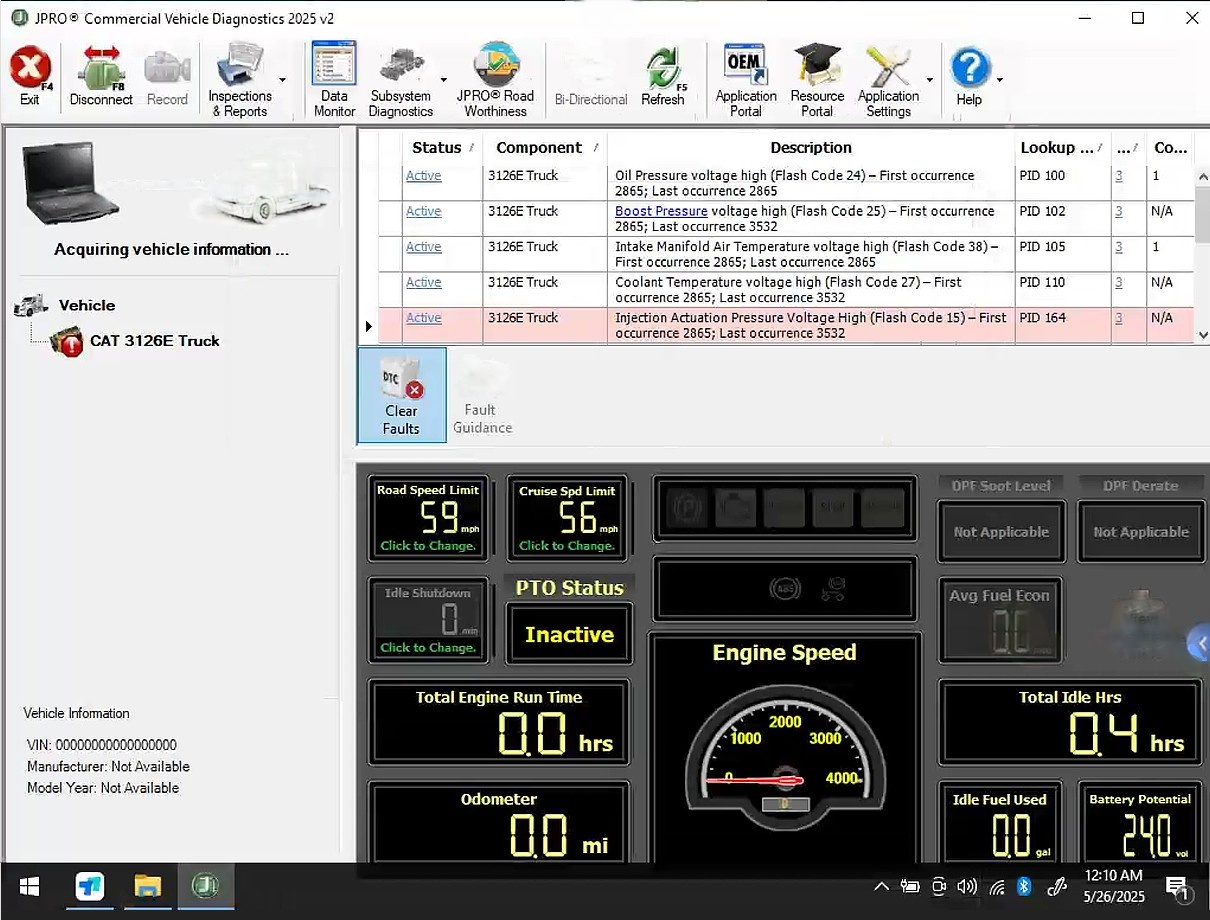Screen dimensions: 1210x920
Task: Select the PID 110 lookup cell
Action: tap(1062, 289)
